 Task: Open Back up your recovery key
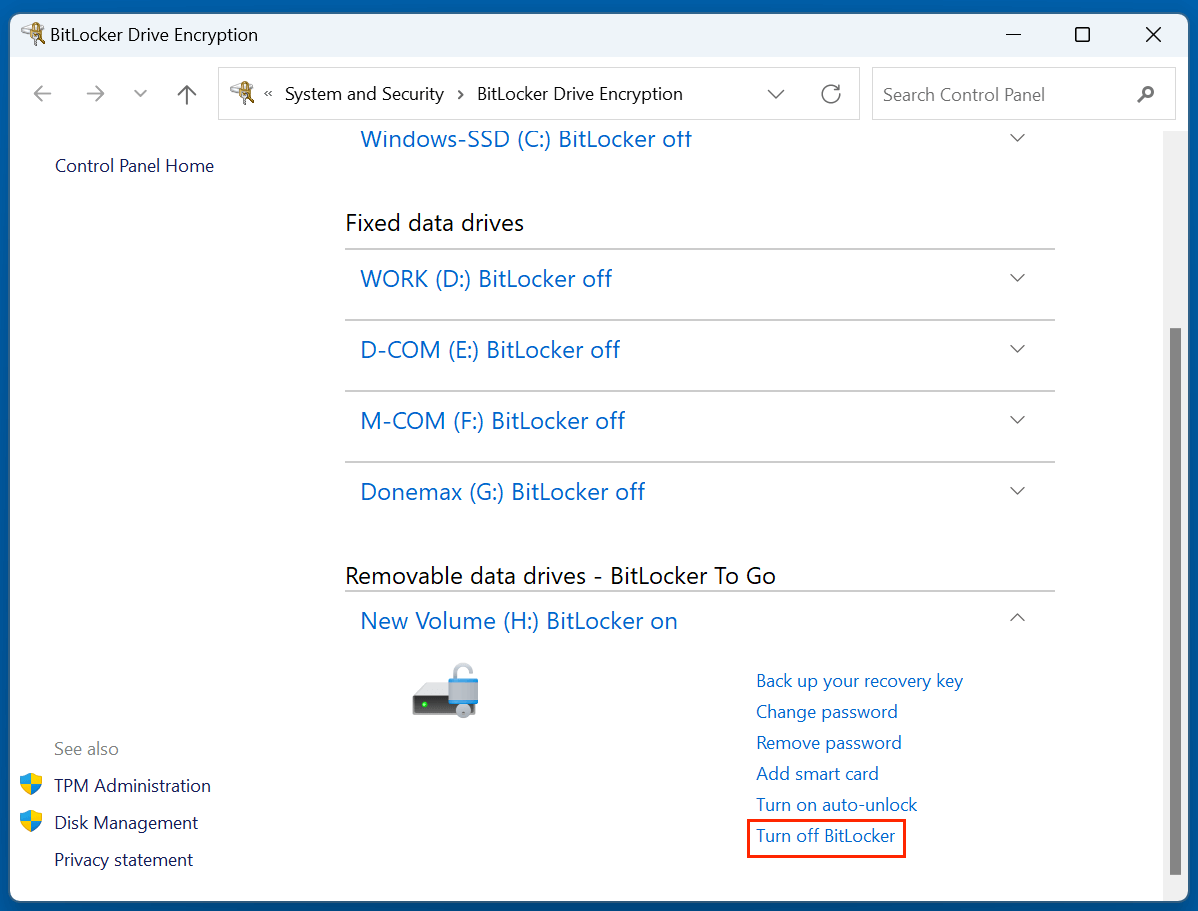tap(859, 680)
